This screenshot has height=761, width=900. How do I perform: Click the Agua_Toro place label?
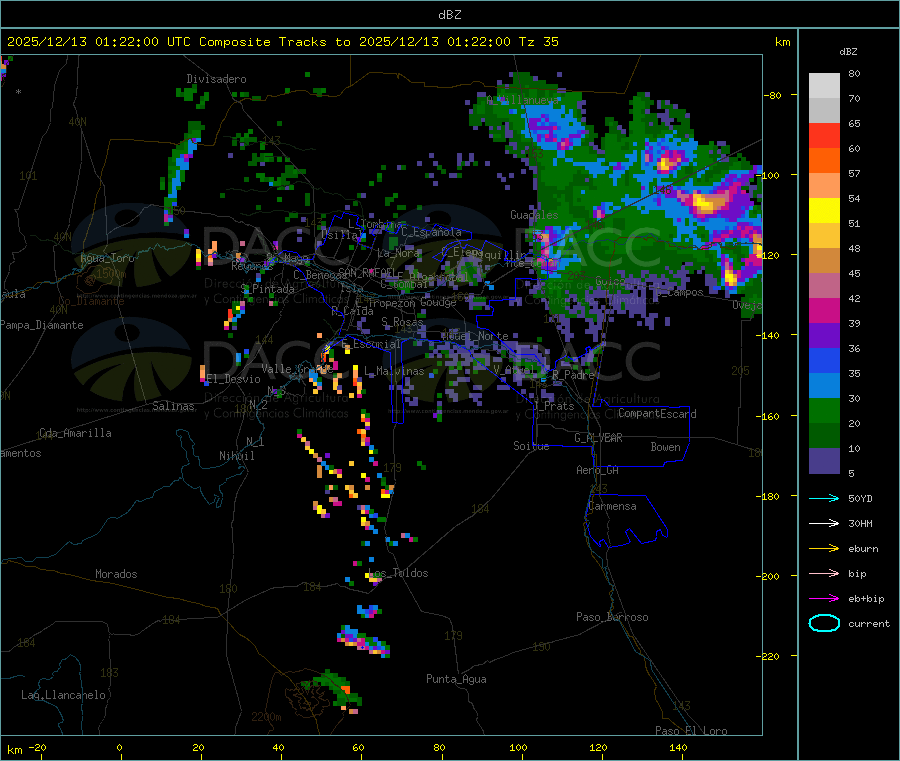[x=107, y=258]
